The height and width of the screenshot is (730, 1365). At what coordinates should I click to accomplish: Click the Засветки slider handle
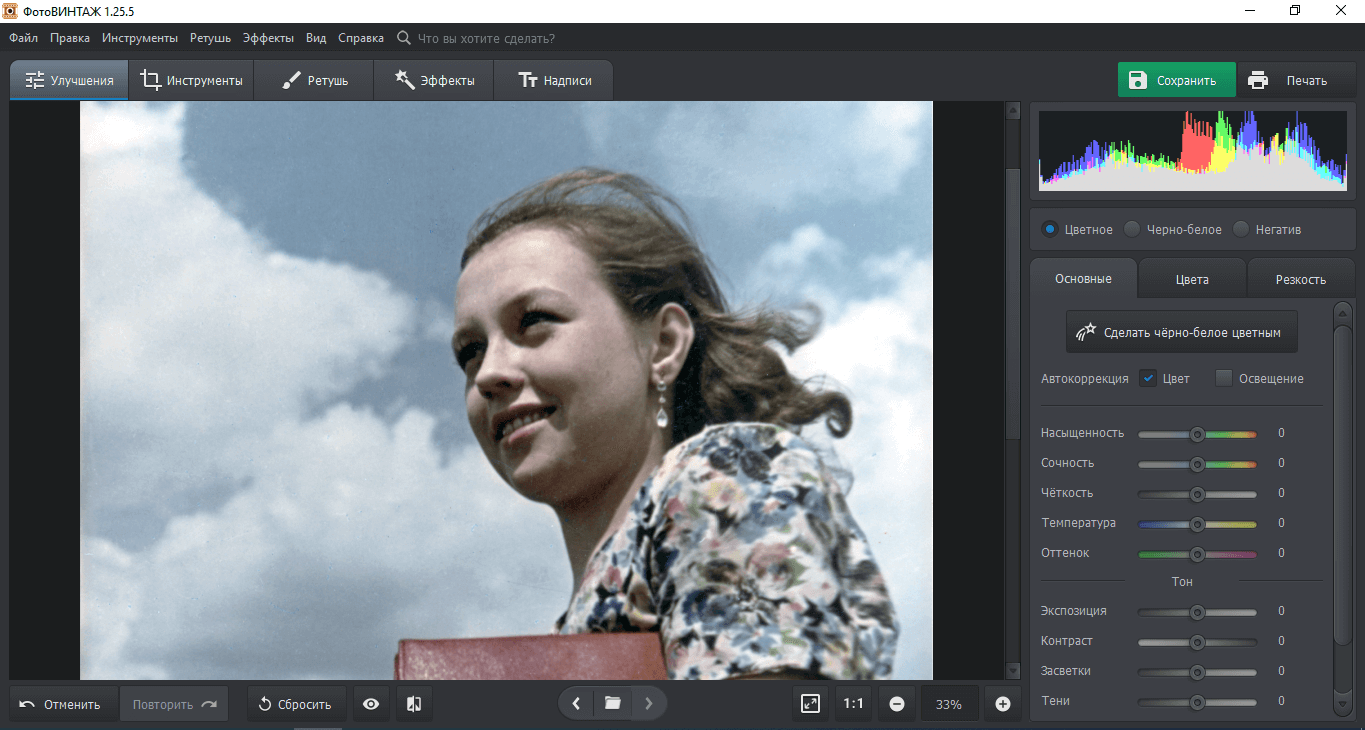point(1197,672)
